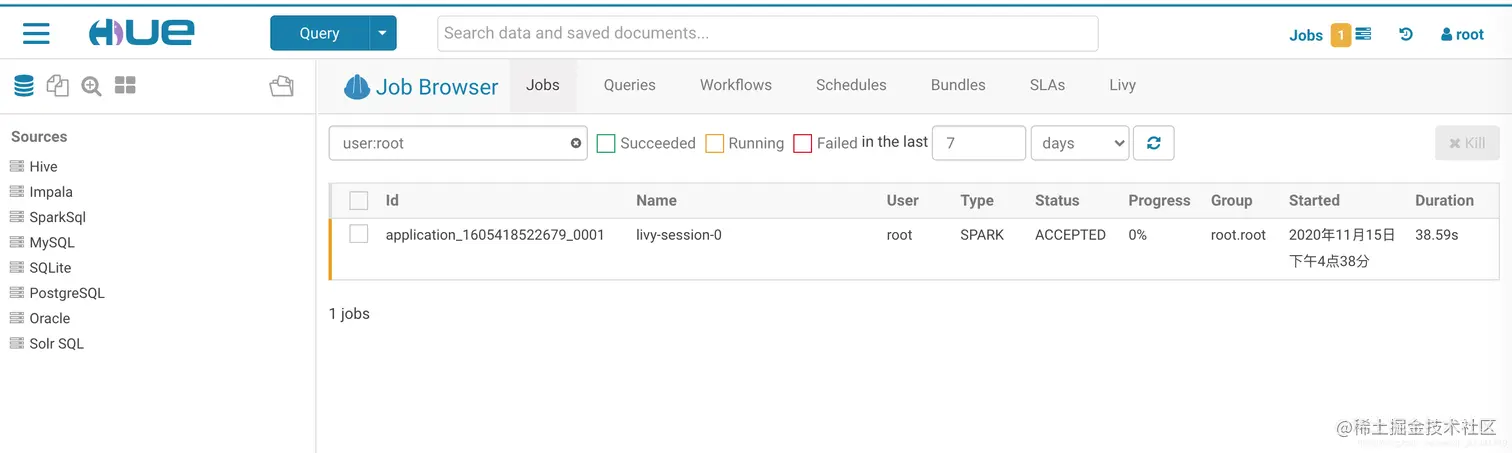Toggle the Succeeded filter checkbox
The width and height of the screenshot is (1512, 453).
(606, 143)
